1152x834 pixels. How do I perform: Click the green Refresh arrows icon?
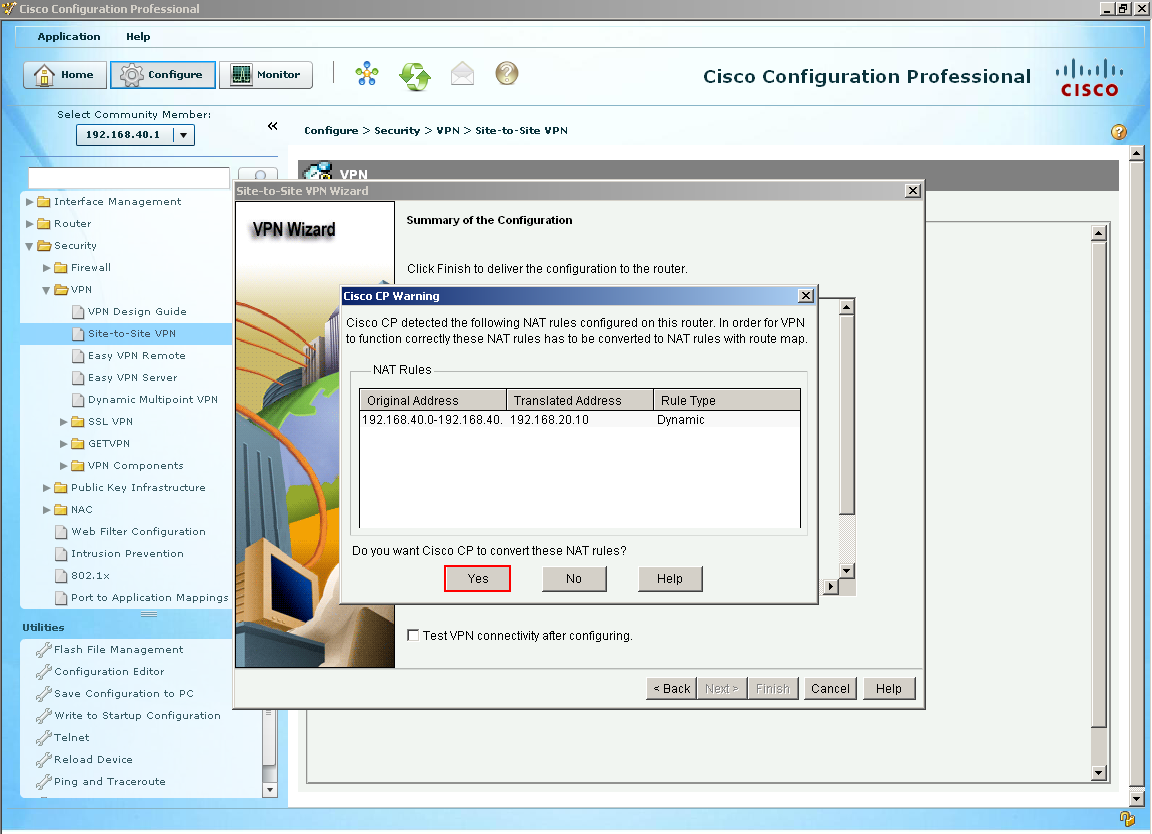click(x=414, y=75)
